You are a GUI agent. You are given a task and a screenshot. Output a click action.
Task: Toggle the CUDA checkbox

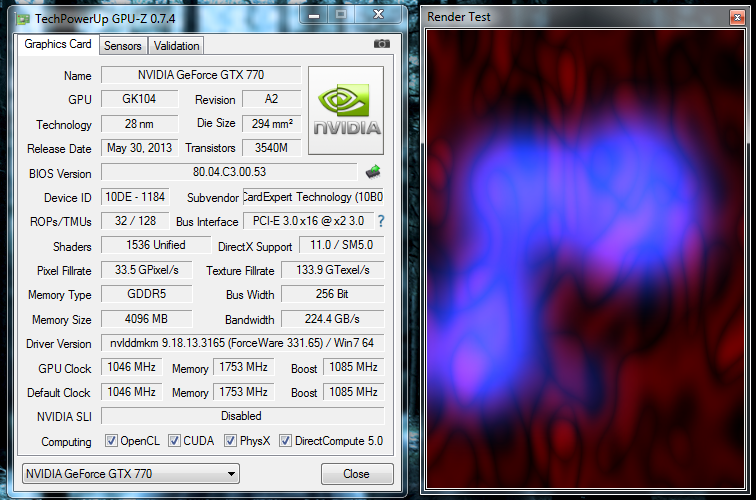pos(174,441)
